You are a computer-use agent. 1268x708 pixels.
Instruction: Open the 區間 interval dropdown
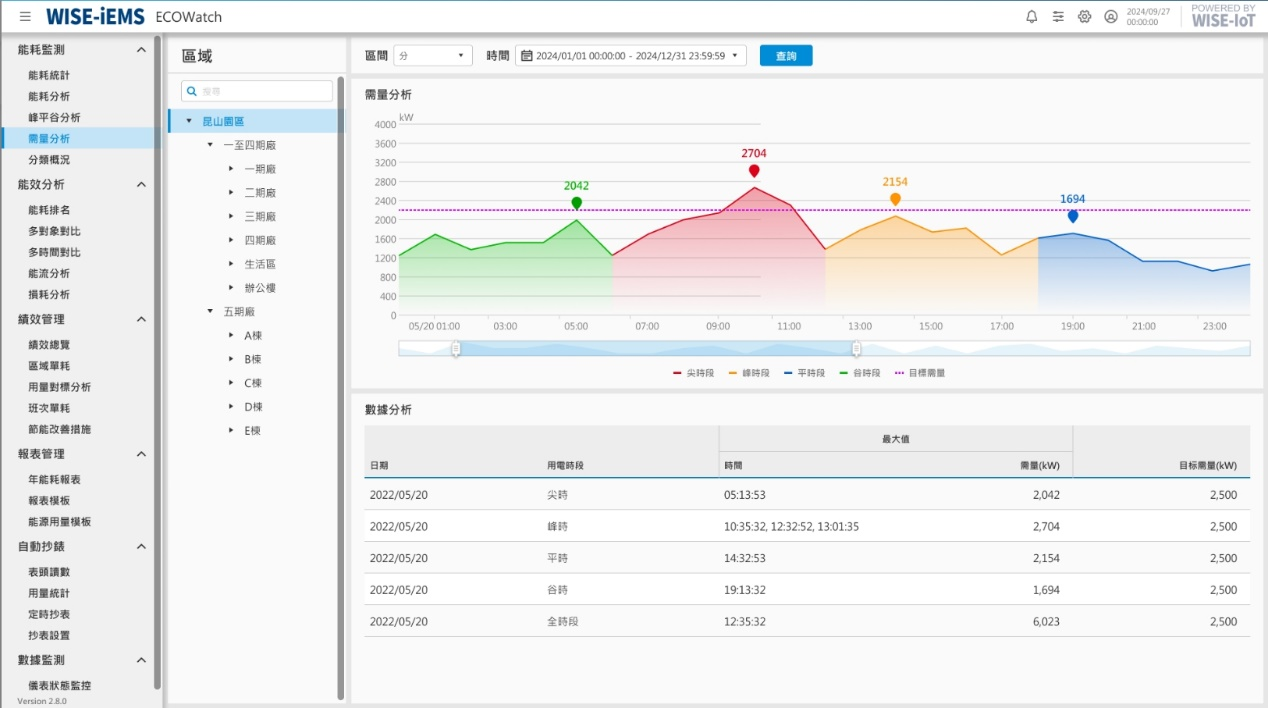pos(433,56)
